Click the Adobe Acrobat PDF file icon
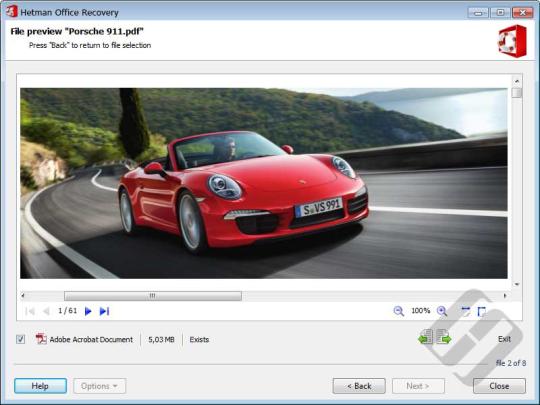 coord(41,339)
